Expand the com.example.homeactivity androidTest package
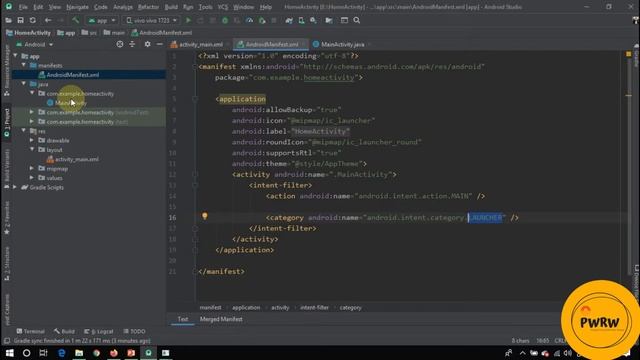The image size is (640, 360). coord(32,112)
